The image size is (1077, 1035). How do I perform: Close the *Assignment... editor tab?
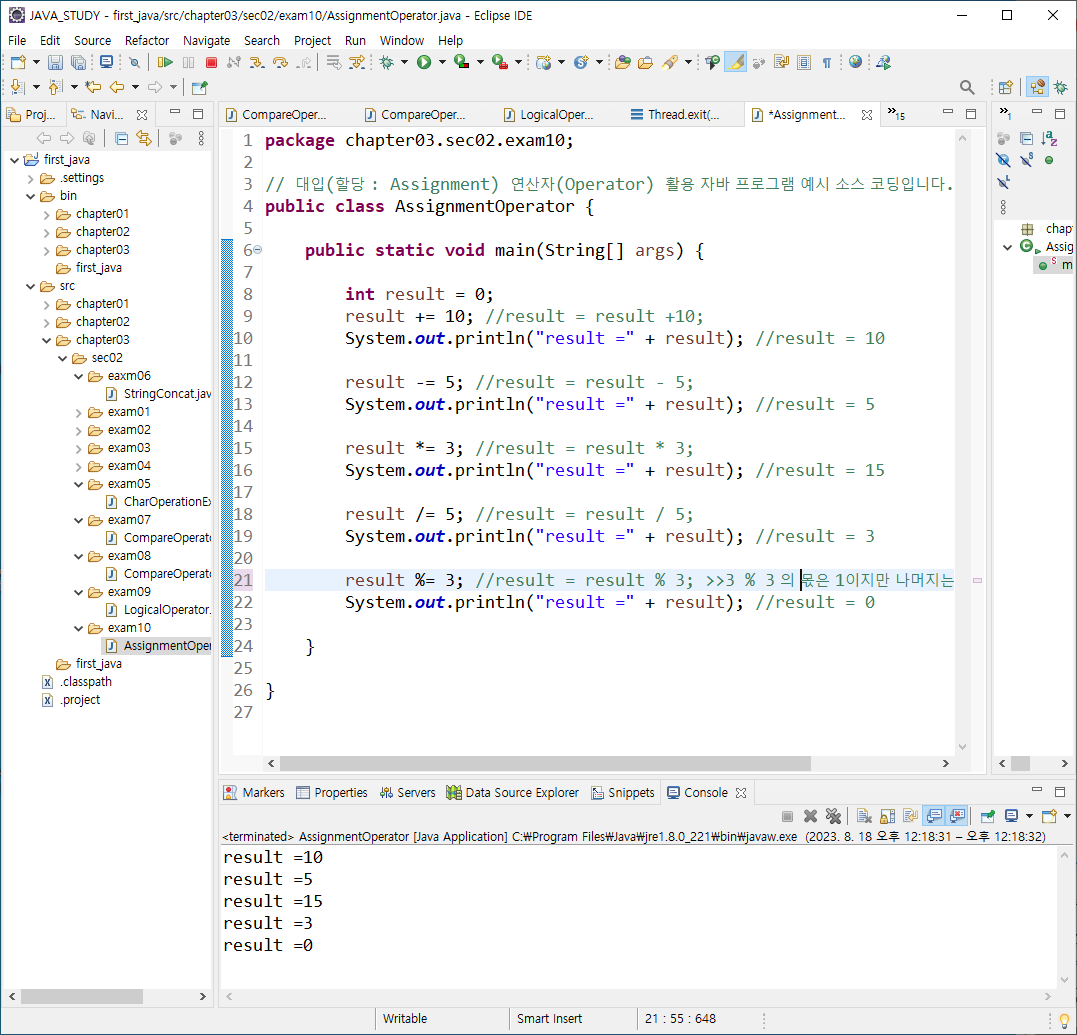point(867,115)
